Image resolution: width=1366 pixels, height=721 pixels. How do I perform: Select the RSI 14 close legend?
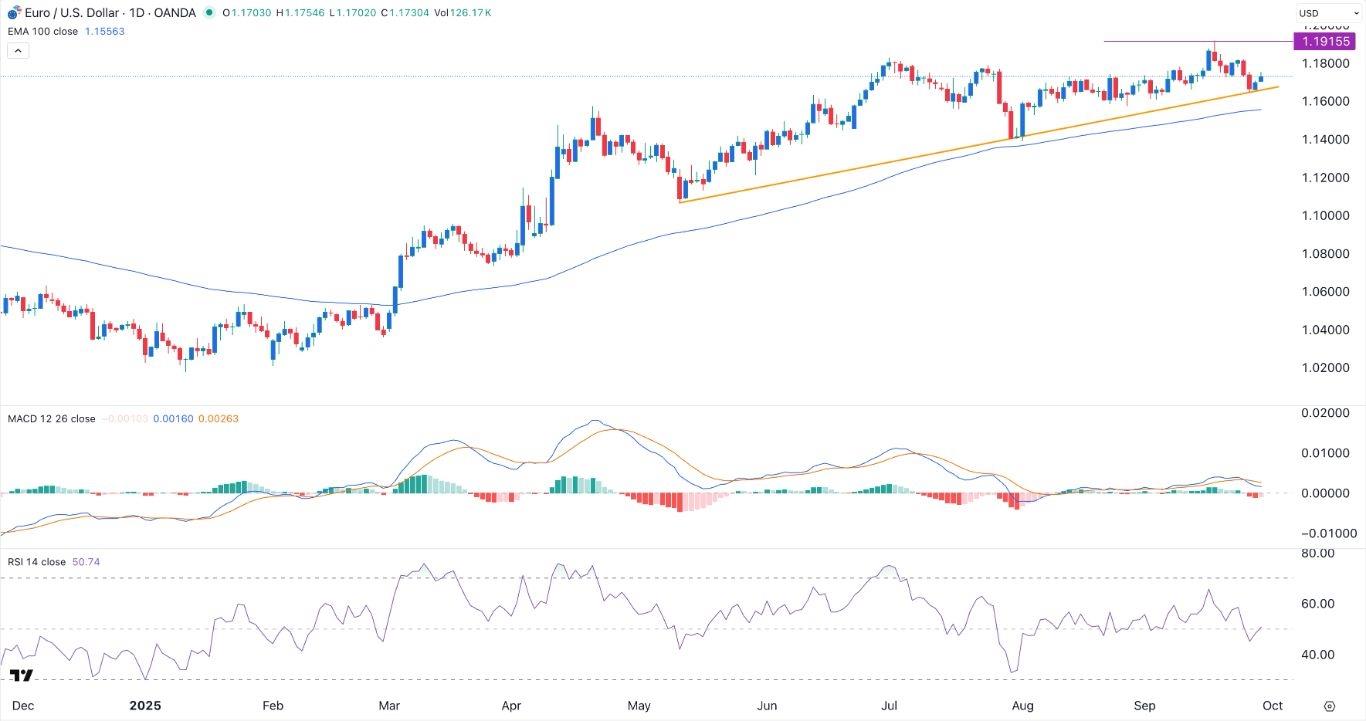36,562
